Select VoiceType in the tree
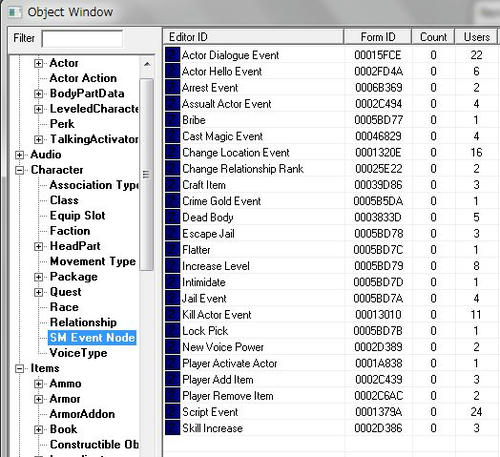The width and height of the screenshot is (500, 457). tap(78, 353)
